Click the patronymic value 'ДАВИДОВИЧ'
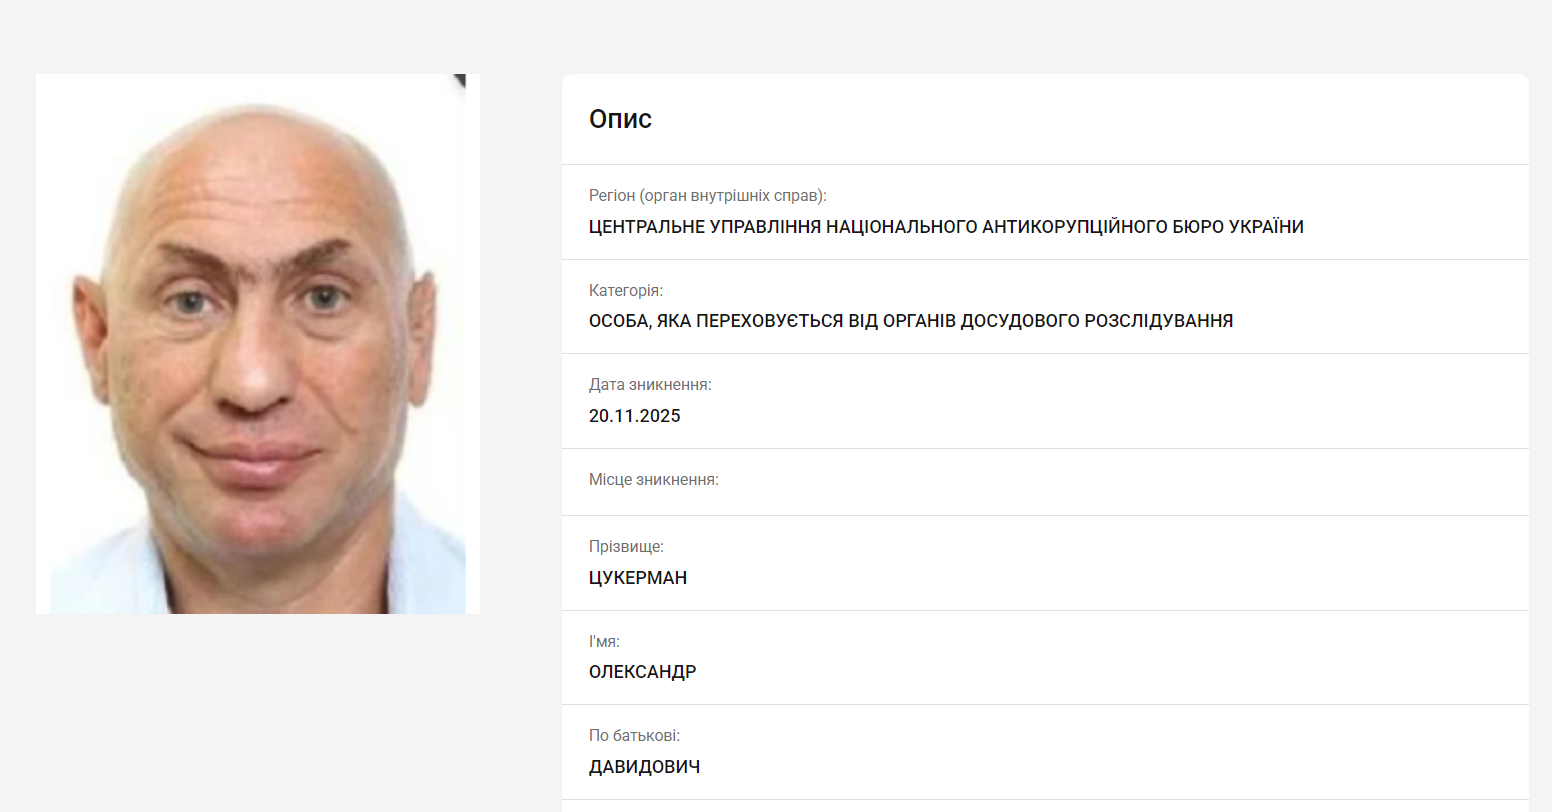The image size is (1552, 812). 644,767
